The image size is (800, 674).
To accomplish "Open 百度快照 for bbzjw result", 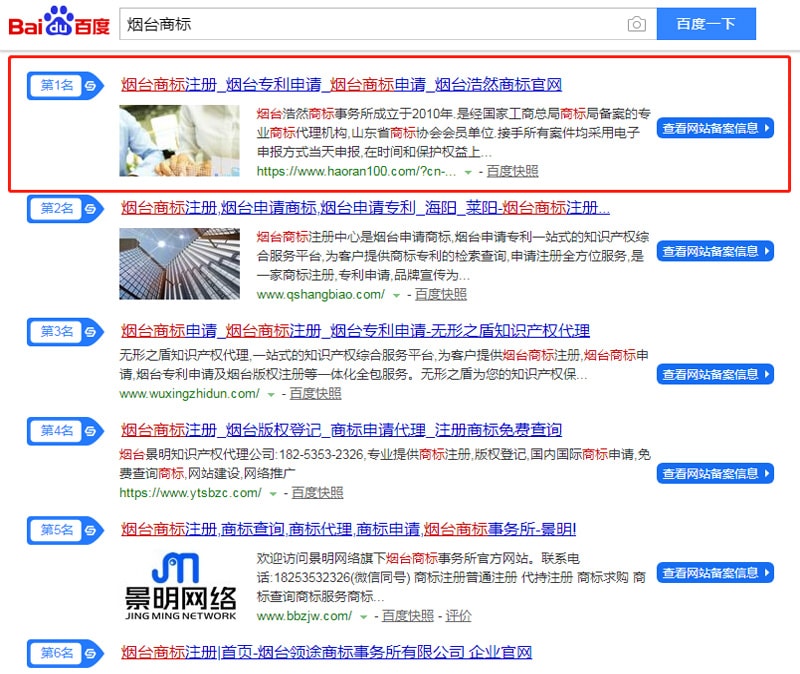I will [408, 616].
